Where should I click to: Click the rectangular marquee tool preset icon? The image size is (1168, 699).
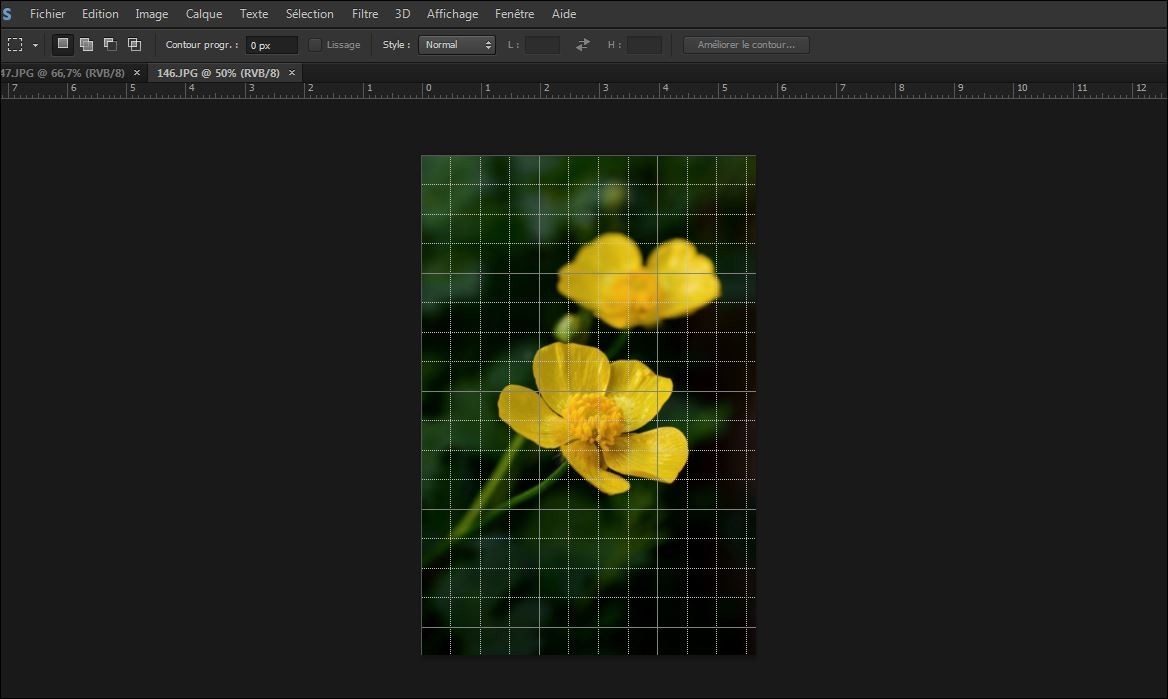pyautogui.click(x=15, y=45)
